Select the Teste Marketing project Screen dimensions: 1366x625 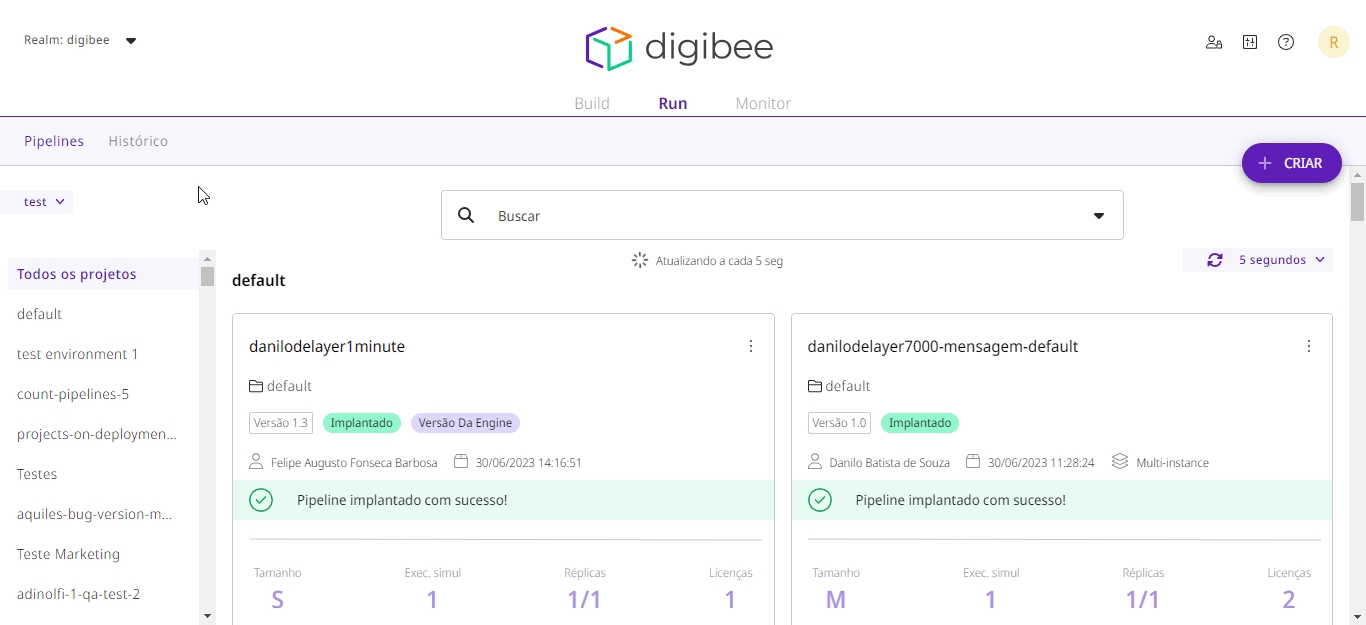tap(68, 554)
